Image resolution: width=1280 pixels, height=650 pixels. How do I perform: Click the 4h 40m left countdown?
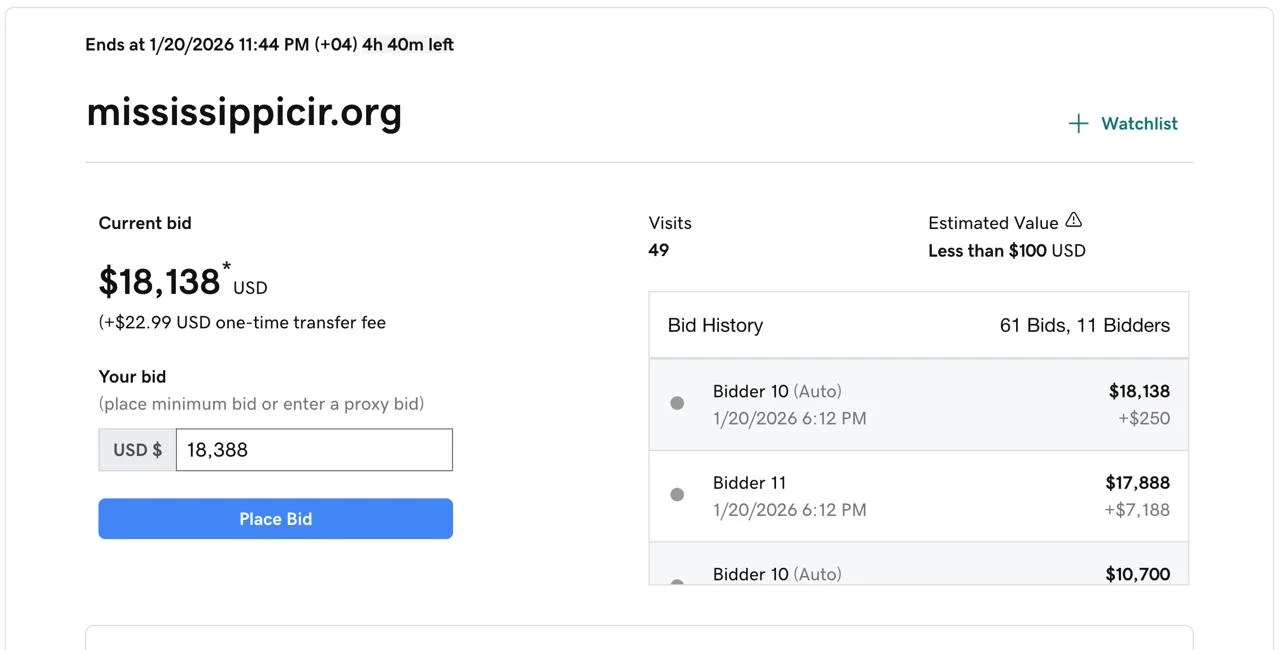coord(408,45)
